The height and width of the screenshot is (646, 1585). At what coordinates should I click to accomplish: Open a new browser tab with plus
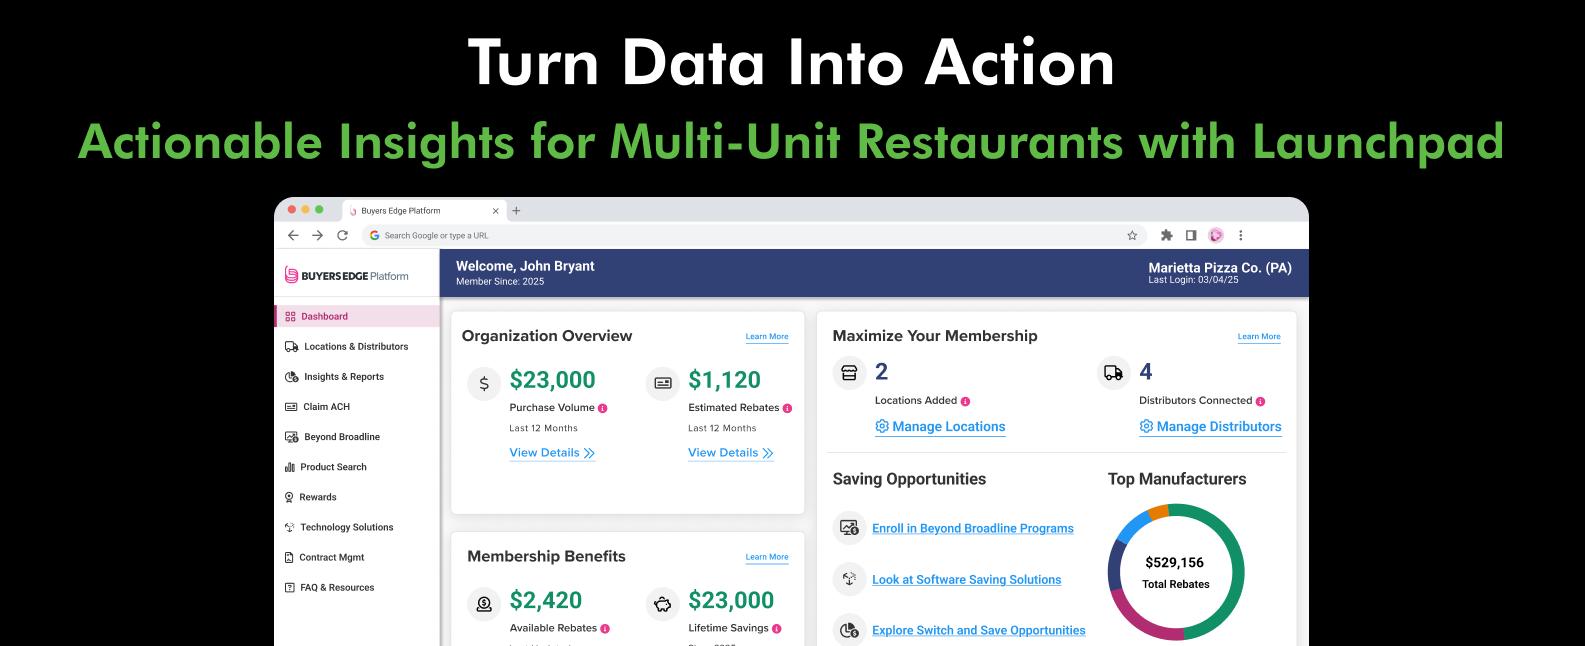pos(516,211)
